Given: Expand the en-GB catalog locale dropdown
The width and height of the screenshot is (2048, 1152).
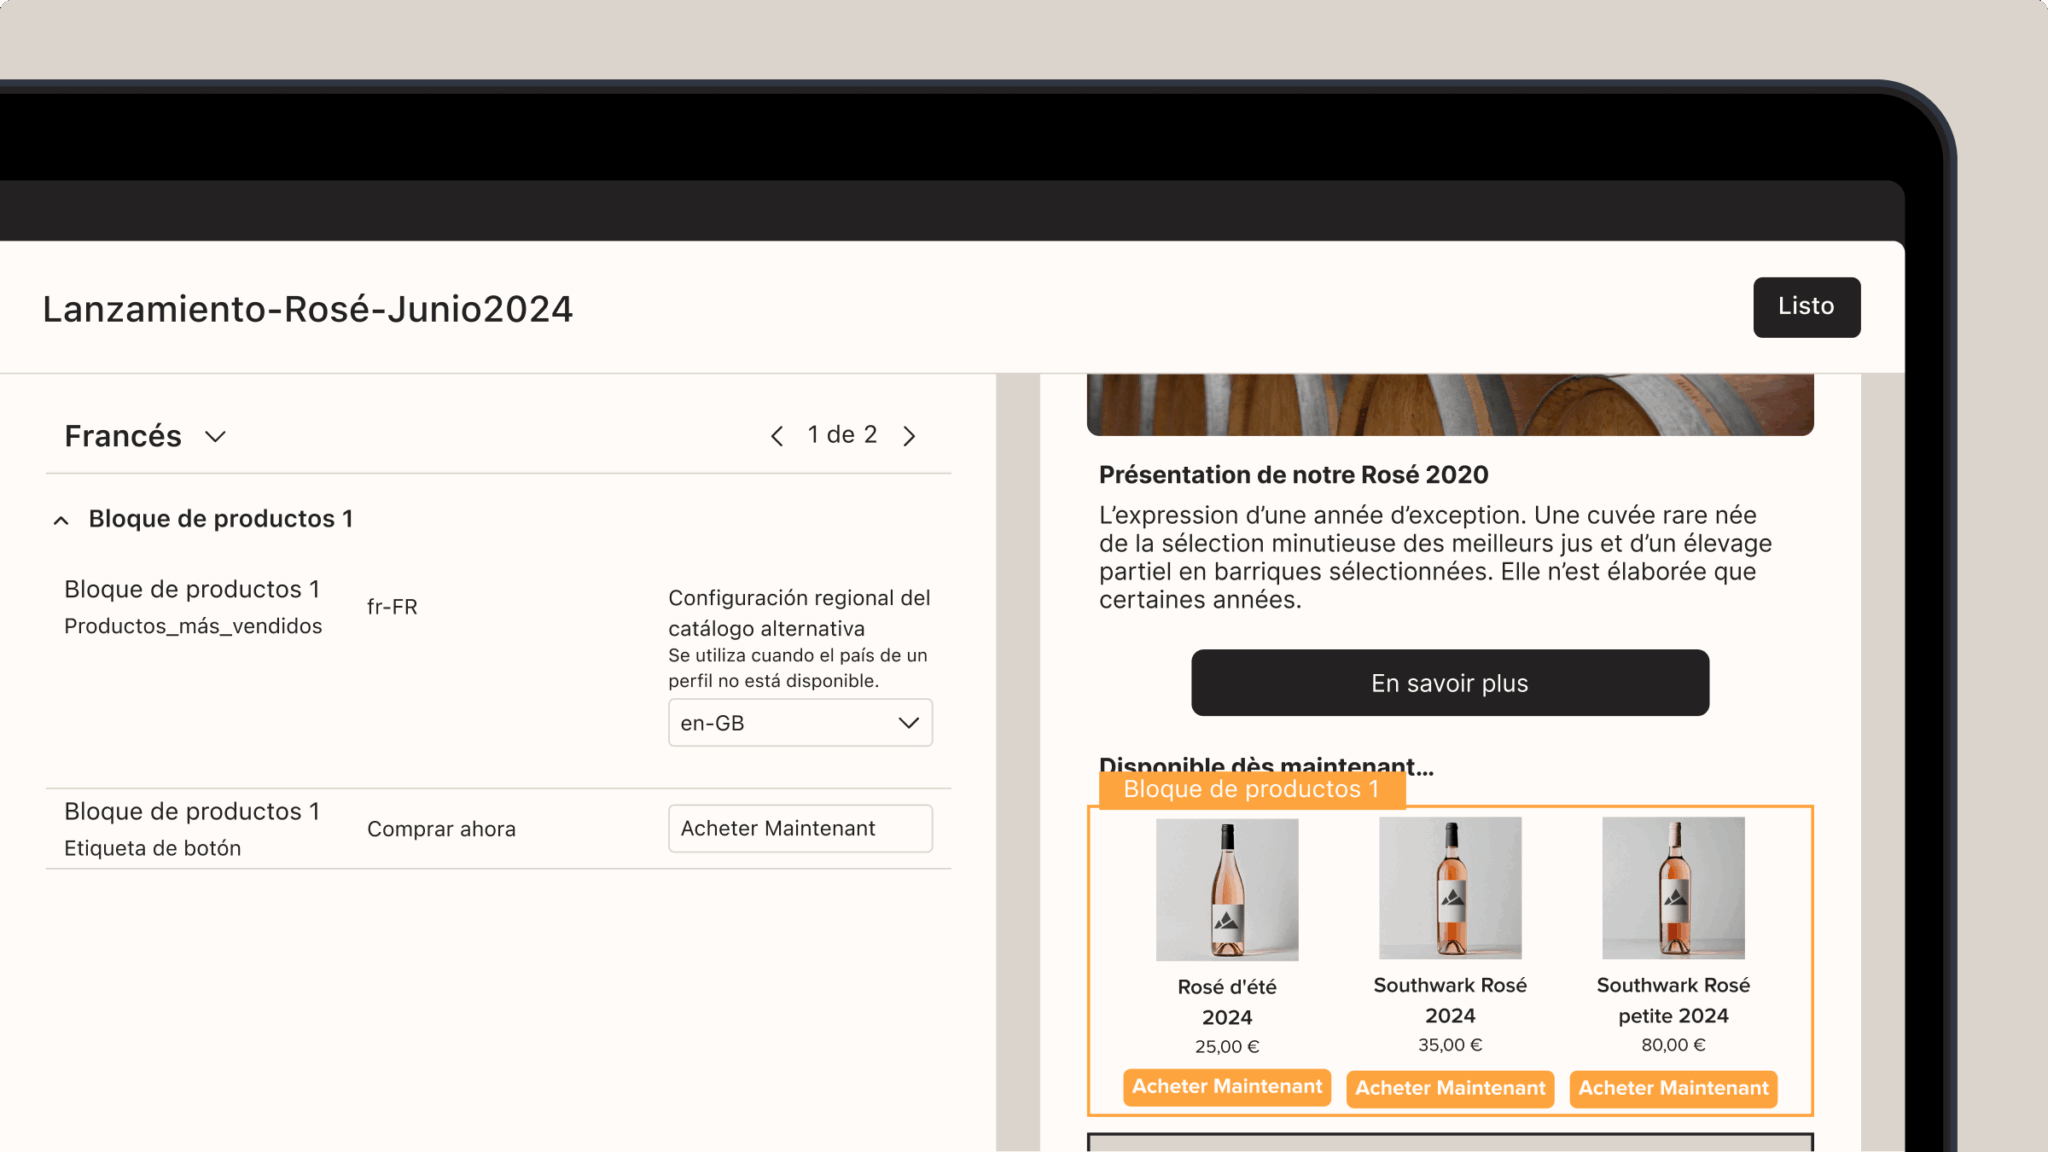Looking at the screenshot, I should [799, 722].
